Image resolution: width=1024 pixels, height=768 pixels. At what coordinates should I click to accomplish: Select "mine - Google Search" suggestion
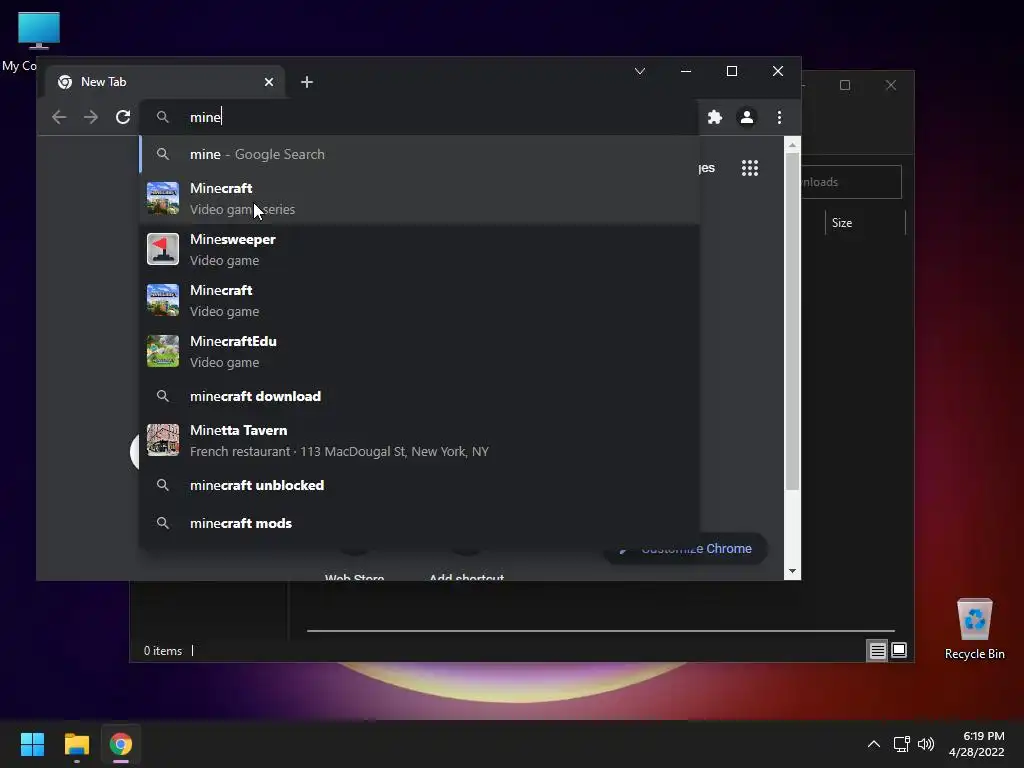pyautogui.click(x=419, y=154)
